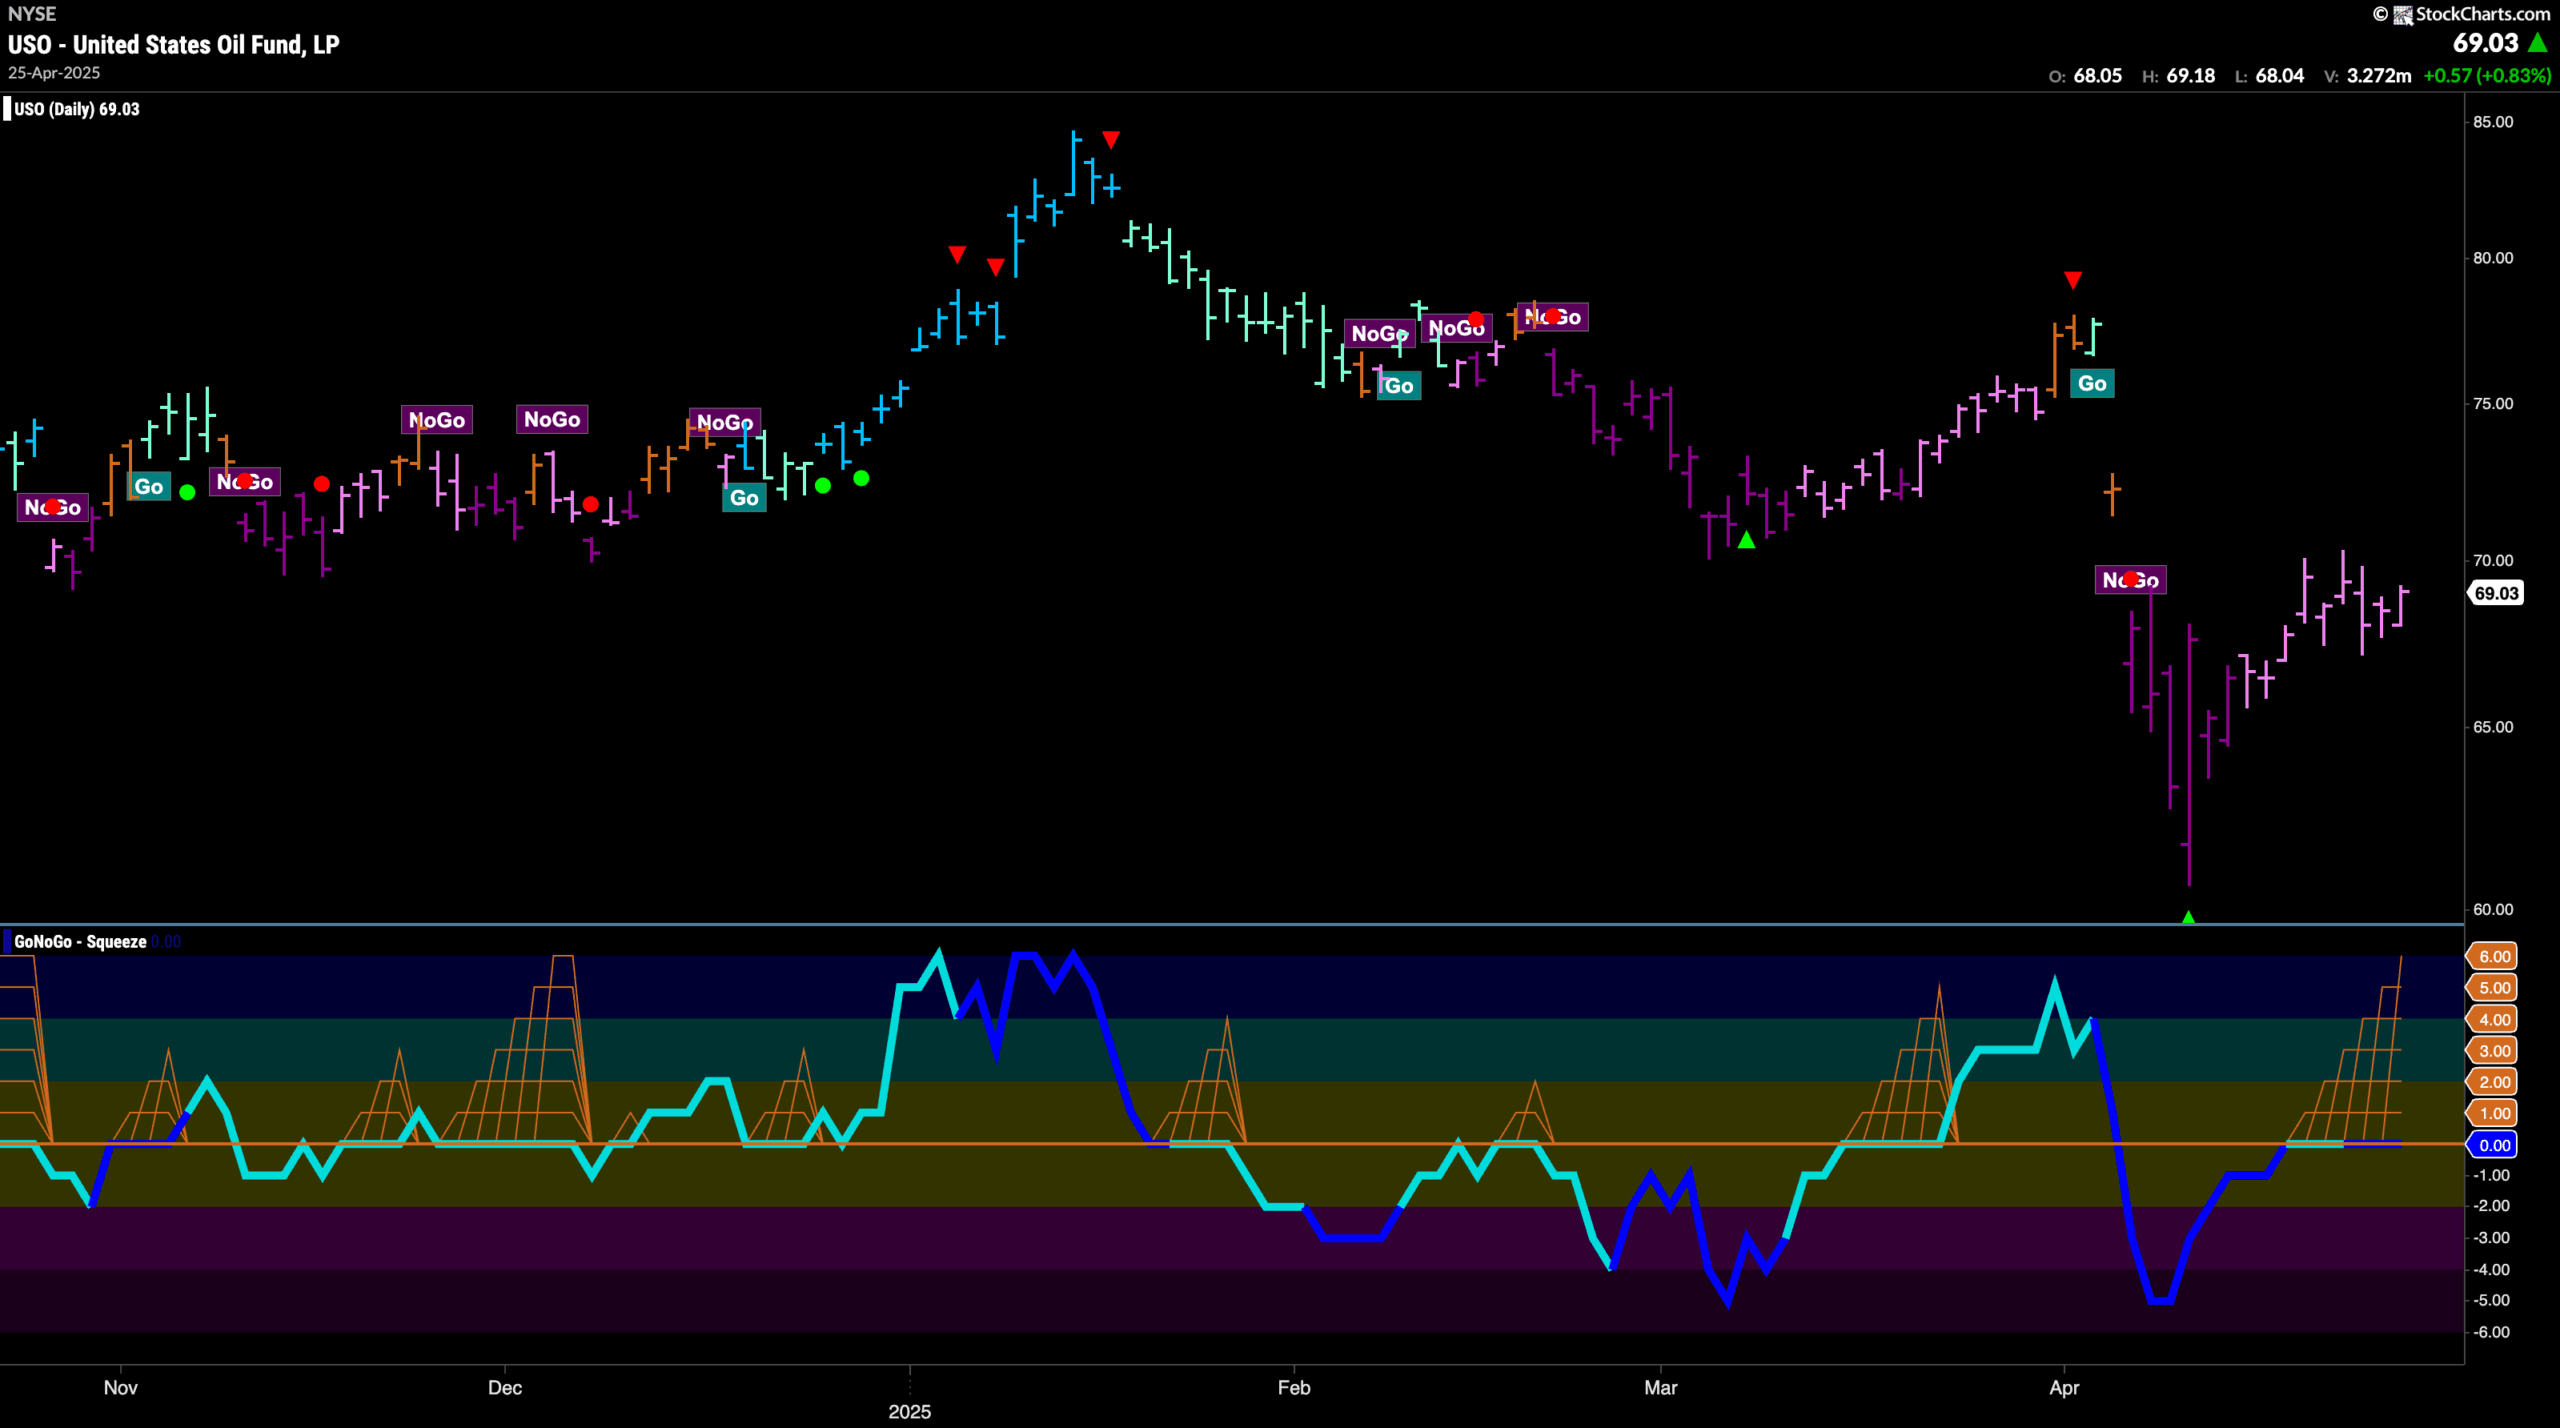Click the USO (Daily) 69.03 legend
This screenshot has height=1428, width=2560.
(77, 109)
